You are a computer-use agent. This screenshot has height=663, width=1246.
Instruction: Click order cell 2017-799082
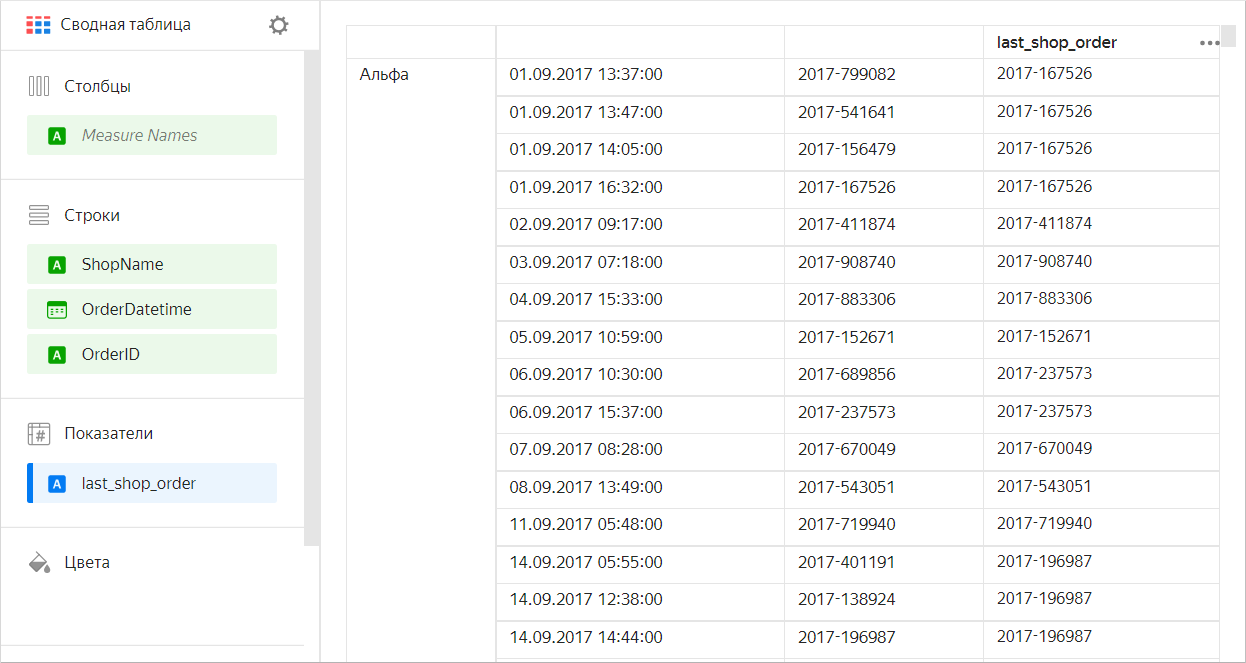[847, 75]
